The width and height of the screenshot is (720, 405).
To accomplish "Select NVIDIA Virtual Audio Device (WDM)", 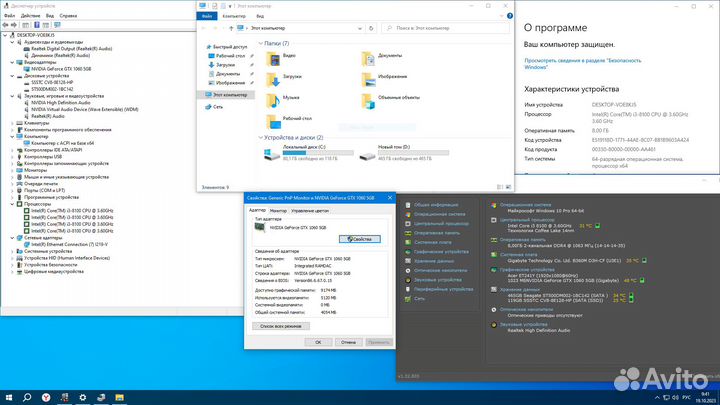I will pos(84,109).
